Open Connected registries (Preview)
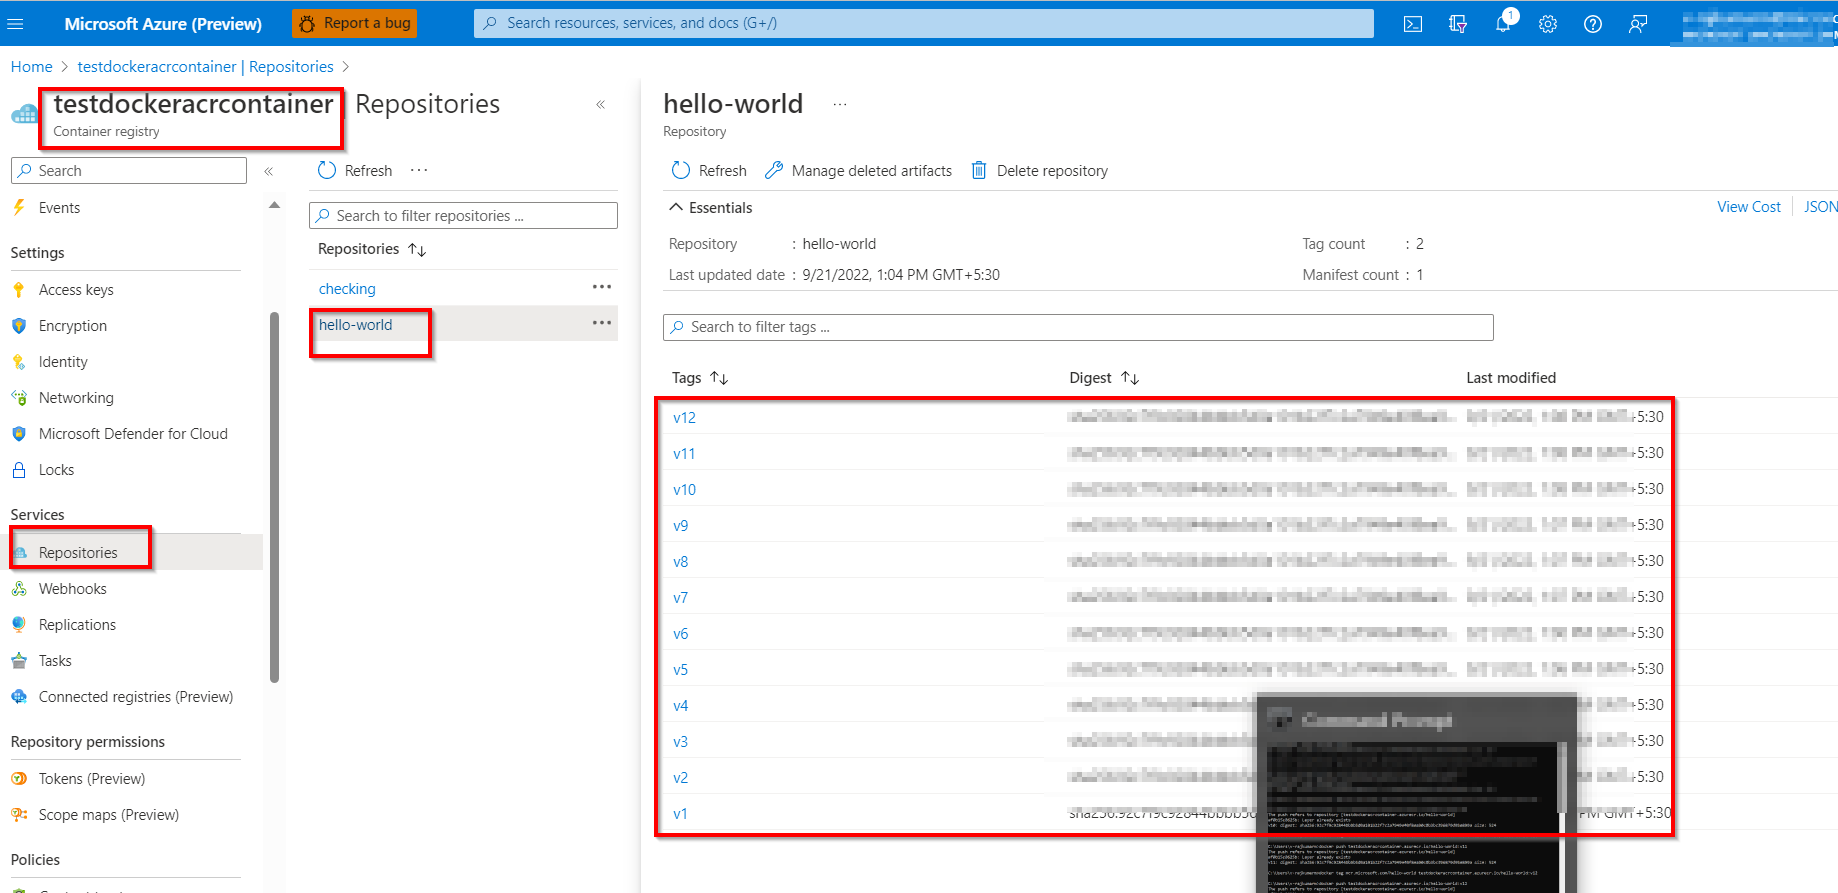The image size is (1838, 893). coord(135,697)
